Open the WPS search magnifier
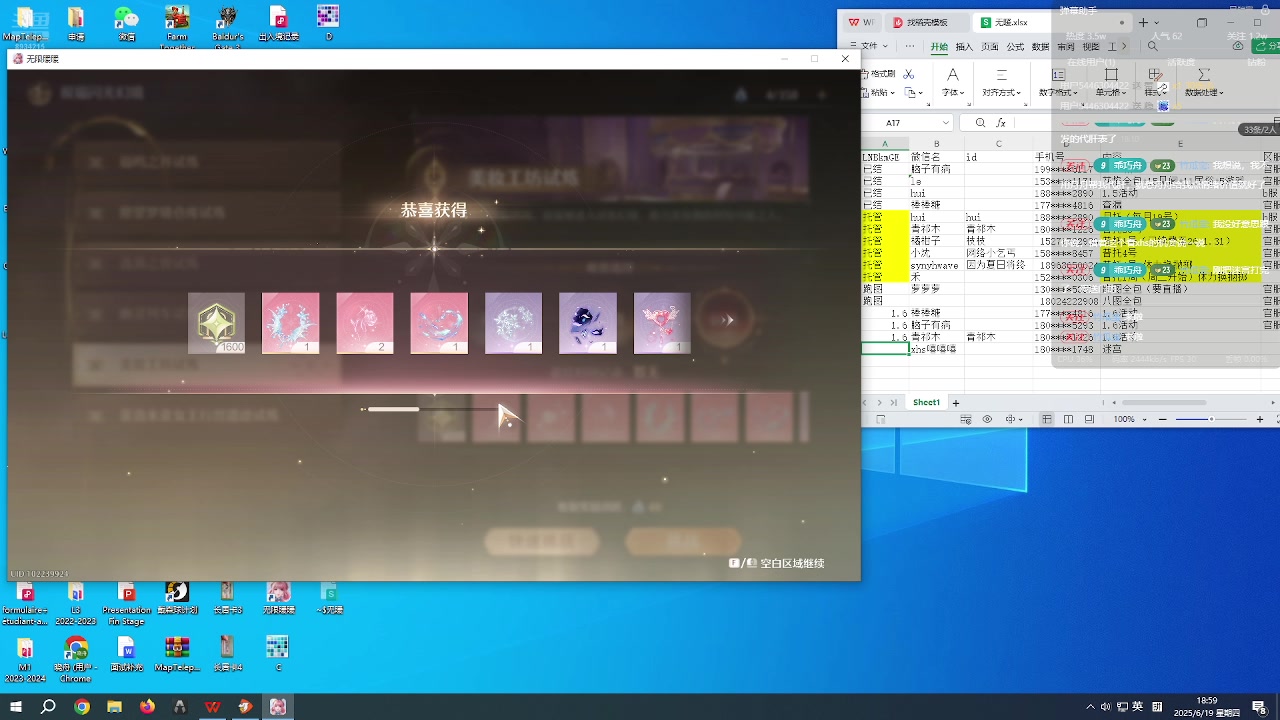Screen dimensions: 1280x720 point(1153,46)
